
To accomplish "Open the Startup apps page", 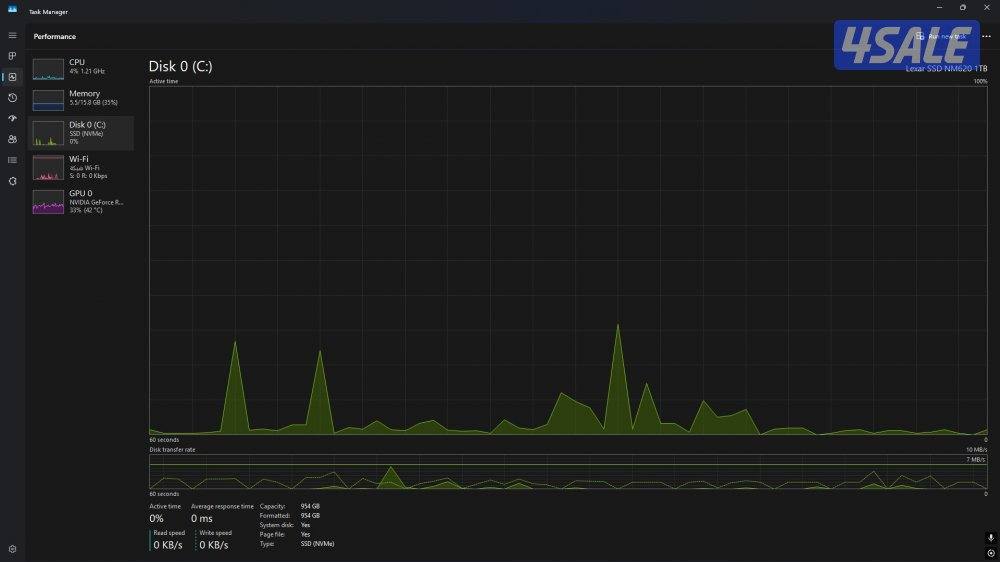I will click(12, 118).
